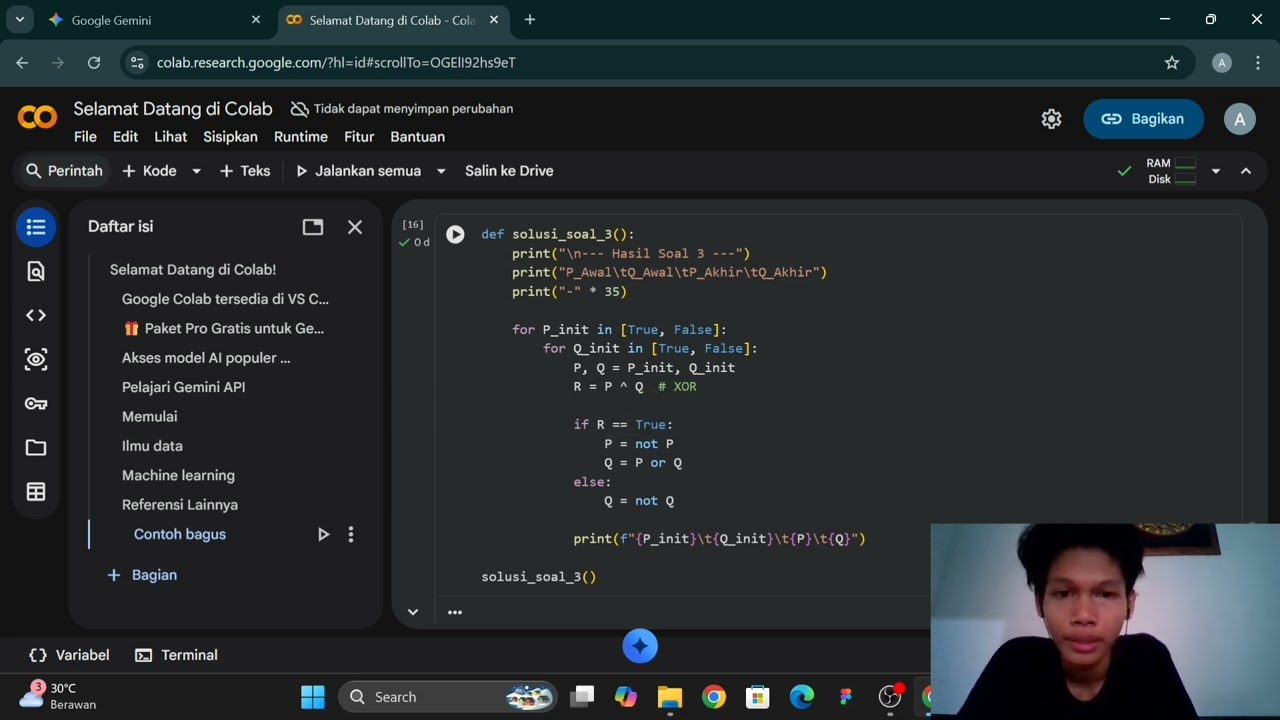This screenshot has height=720, width=1280.
Task: Open the Runtime menu
Action: 301,137
